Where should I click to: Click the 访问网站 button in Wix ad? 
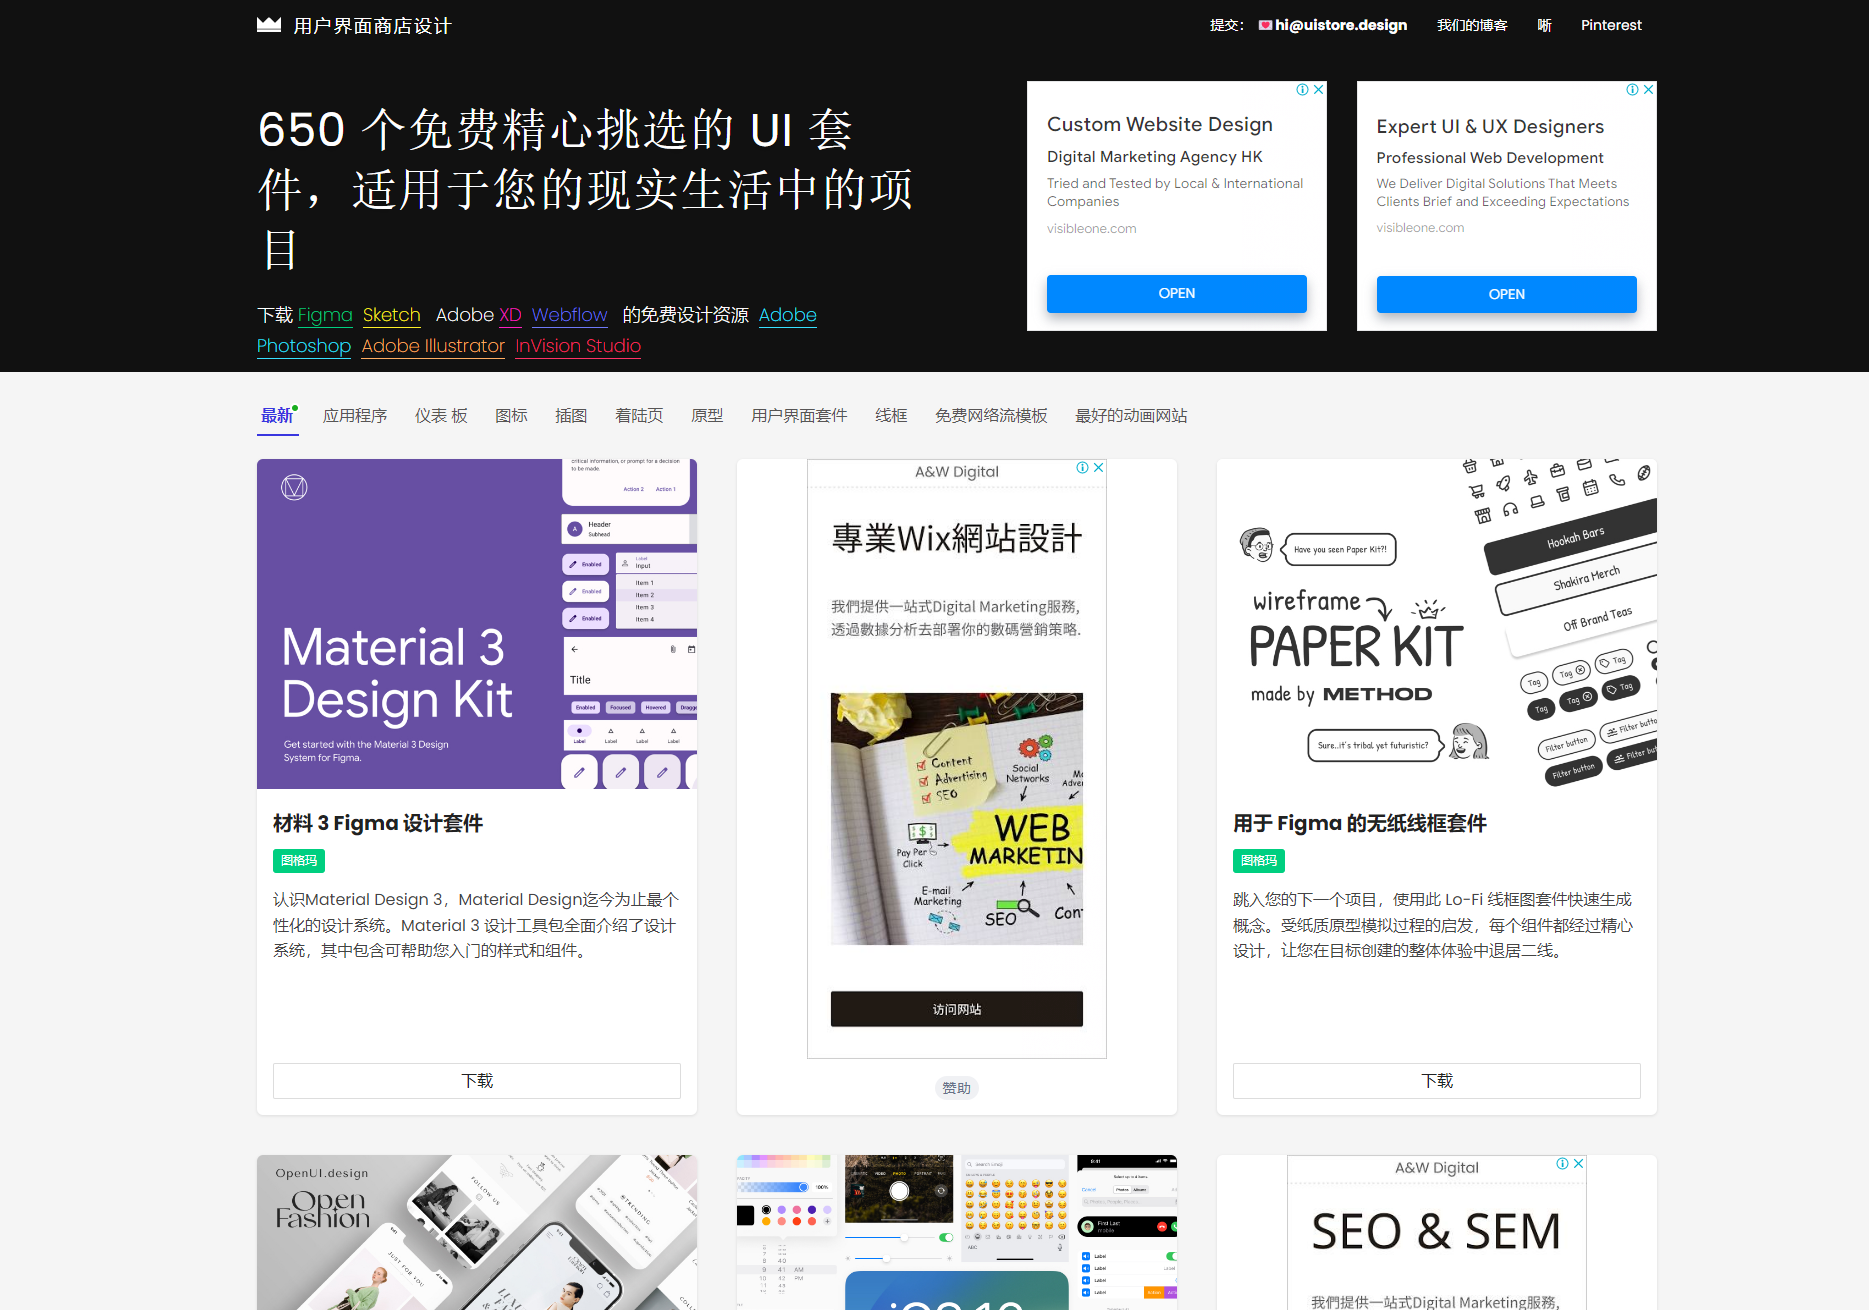tap(957, 1009)
